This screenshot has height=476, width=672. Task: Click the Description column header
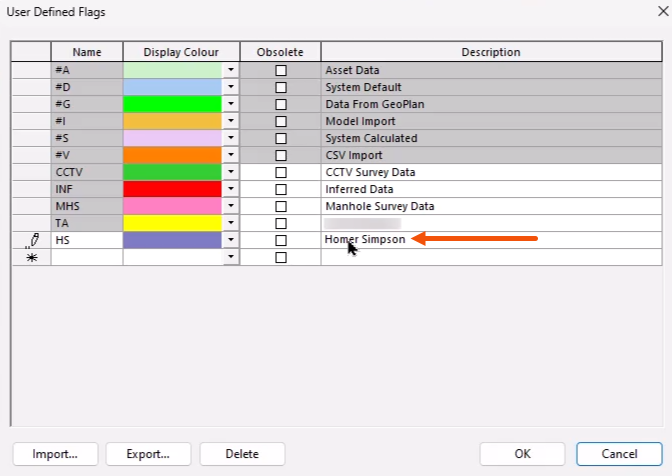click(491, 52)
